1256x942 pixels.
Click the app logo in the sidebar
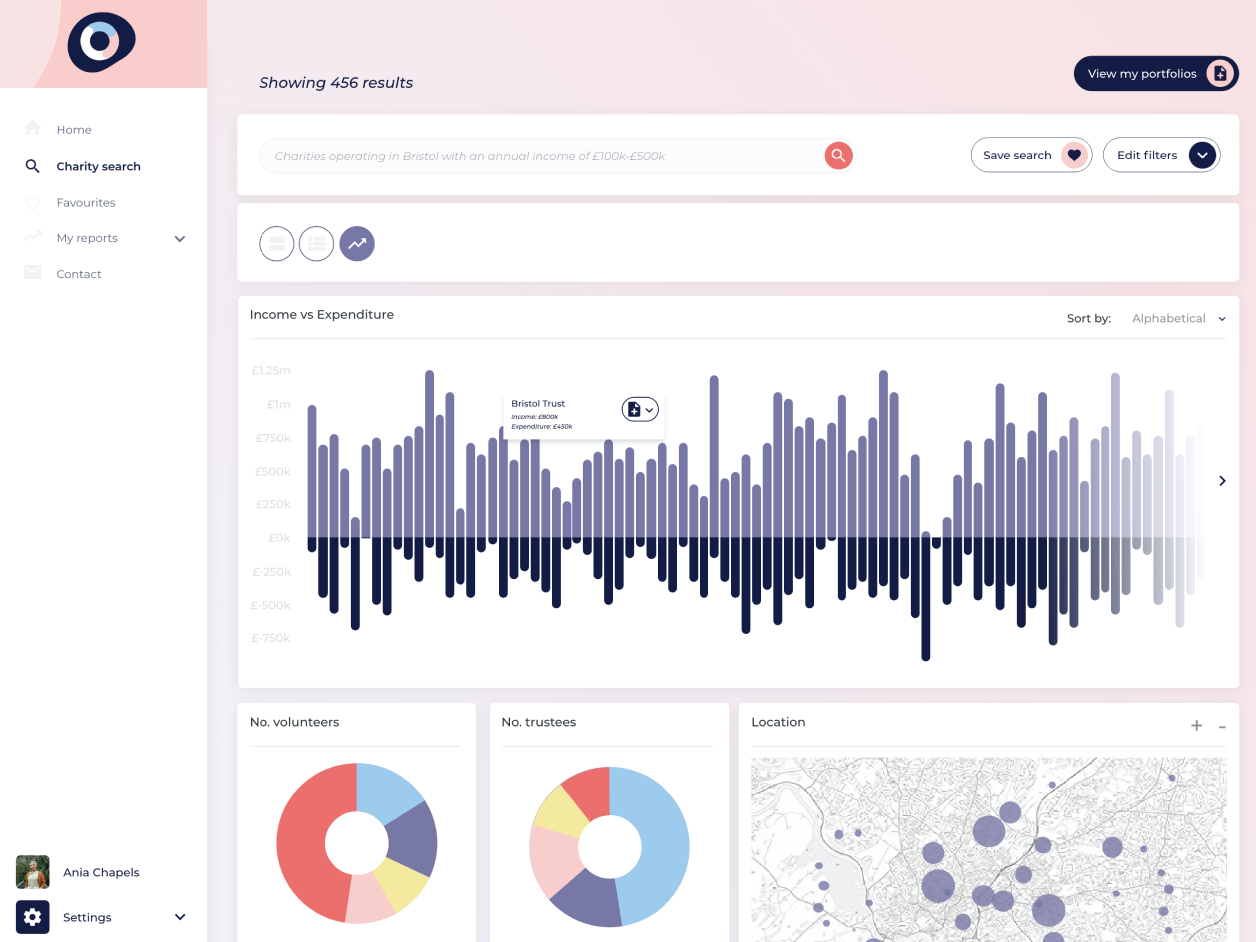pos(101,42)
